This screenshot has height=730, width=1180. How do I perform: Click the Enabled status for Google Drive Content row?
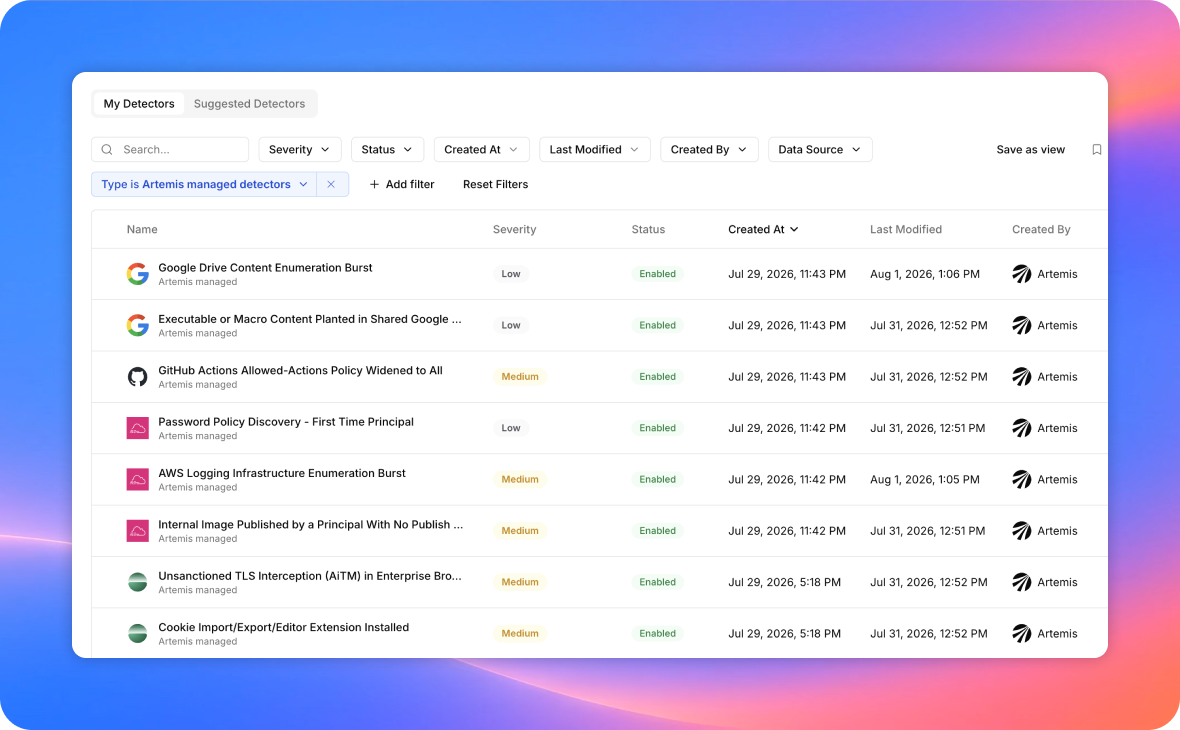pos(658,274)
